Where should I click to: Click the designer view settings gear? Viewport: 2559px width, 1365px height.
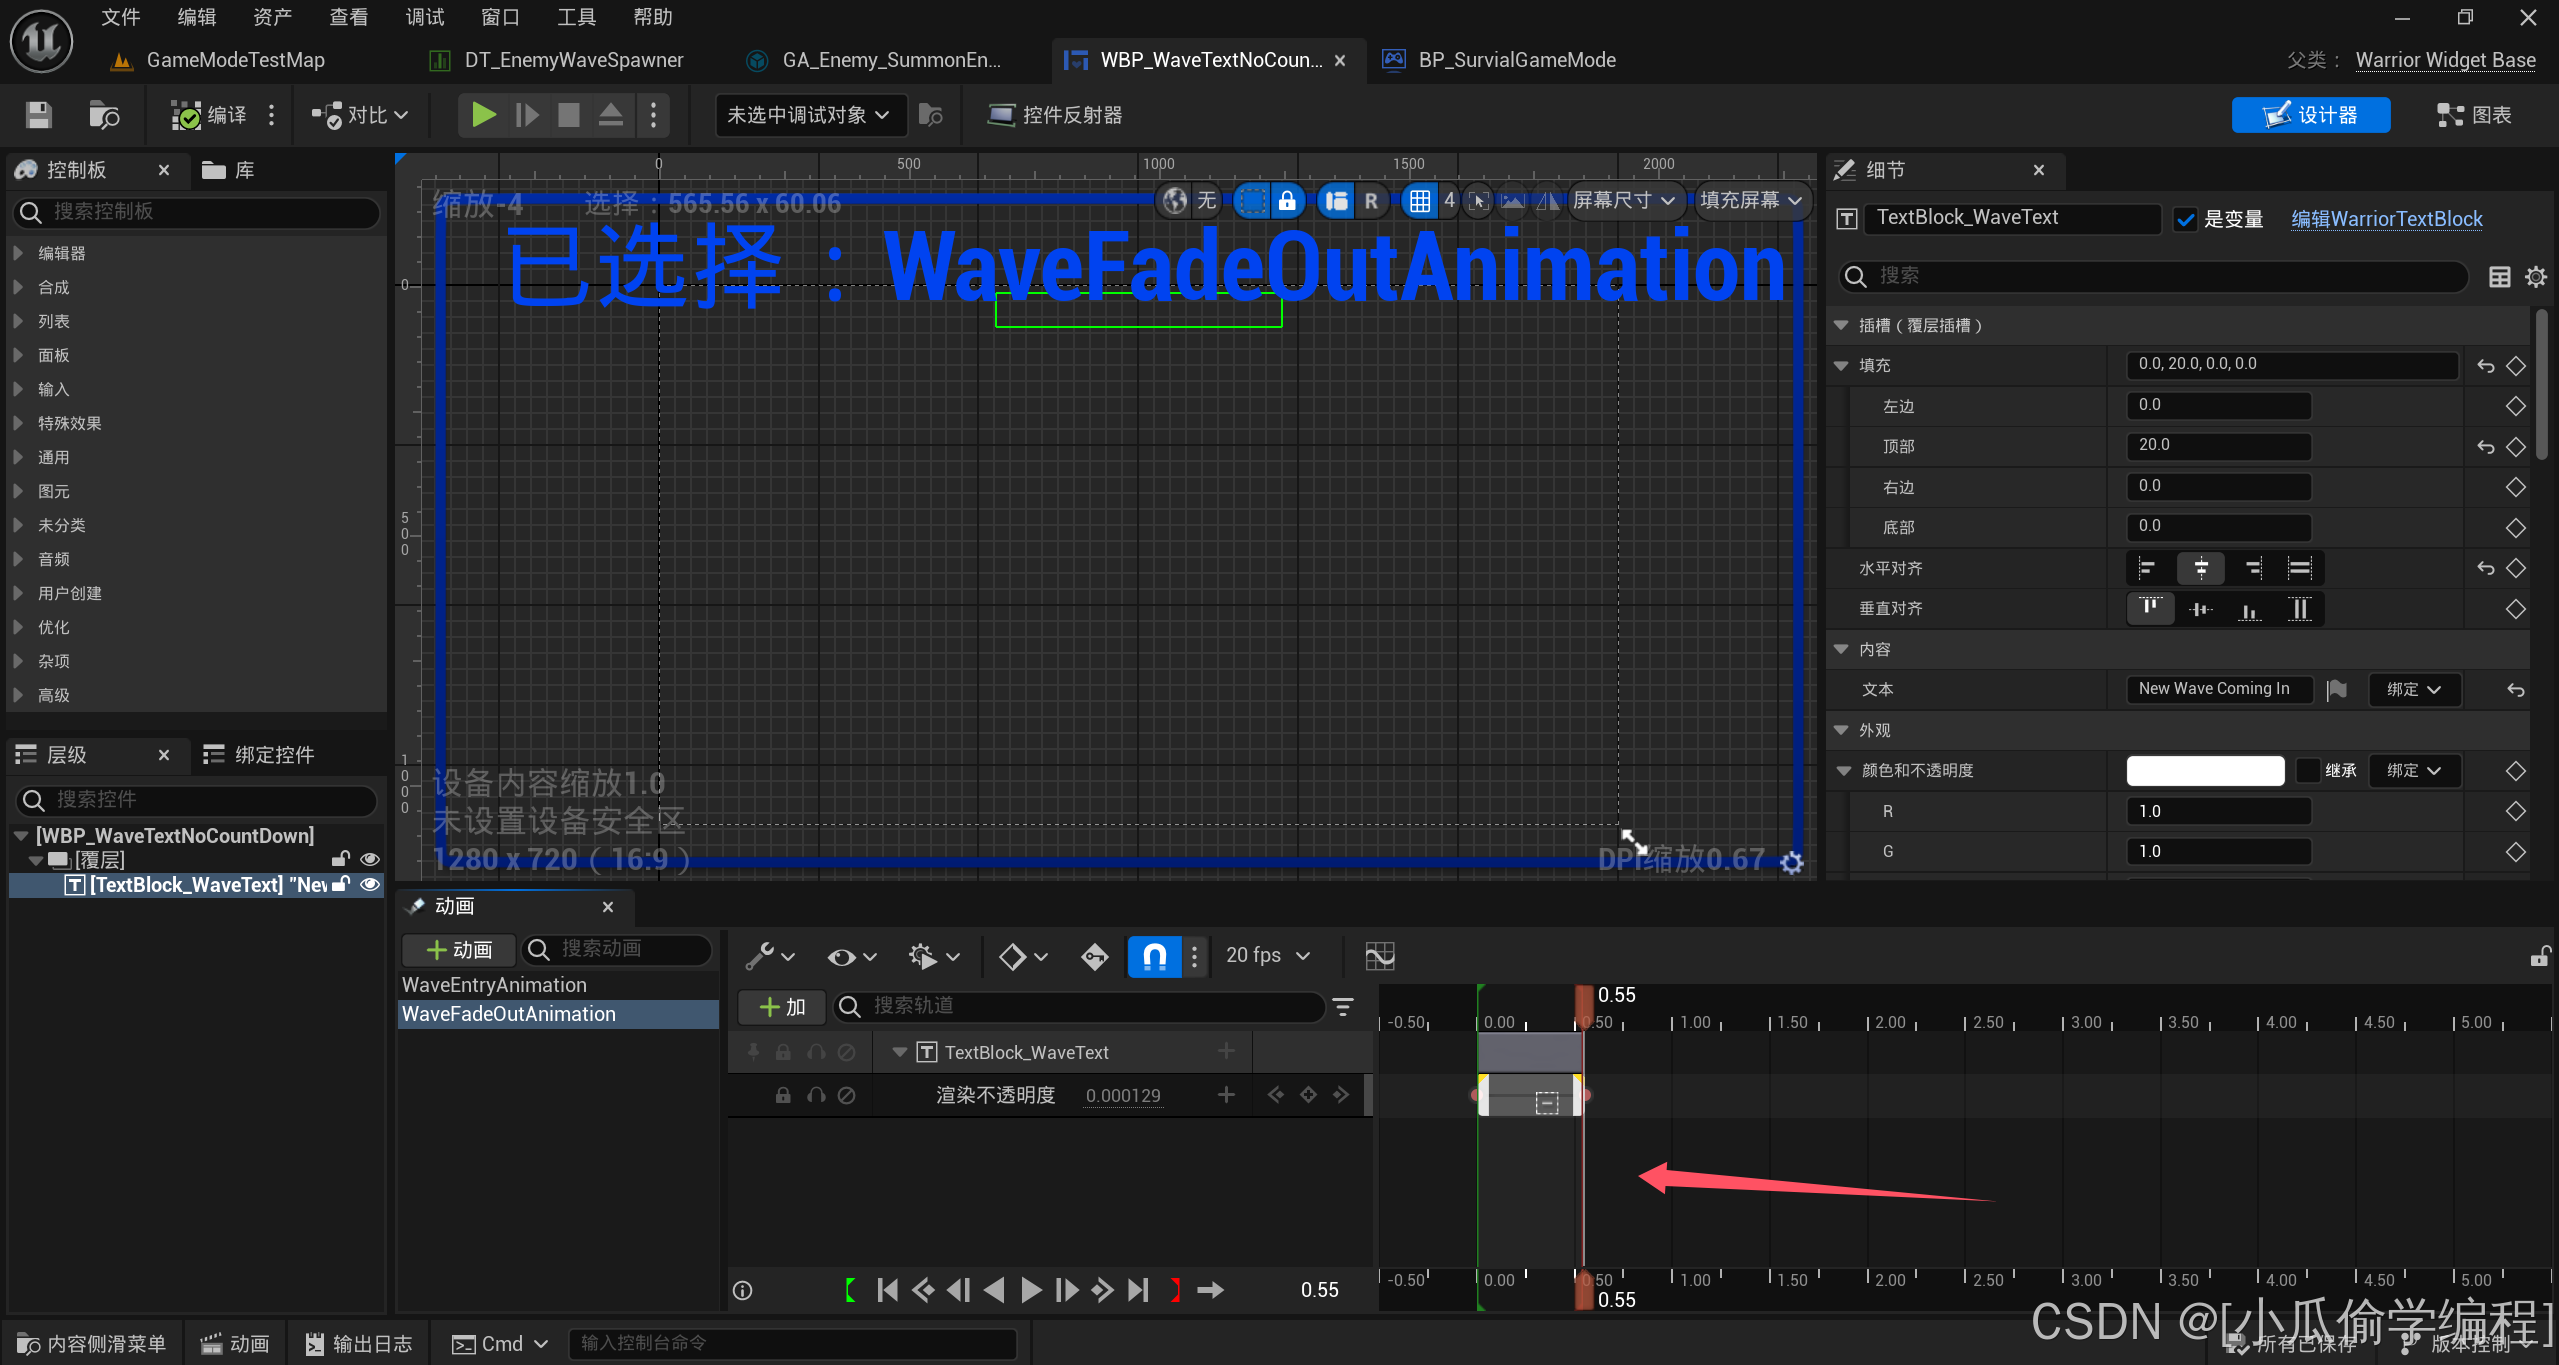tap(1792, 862)
